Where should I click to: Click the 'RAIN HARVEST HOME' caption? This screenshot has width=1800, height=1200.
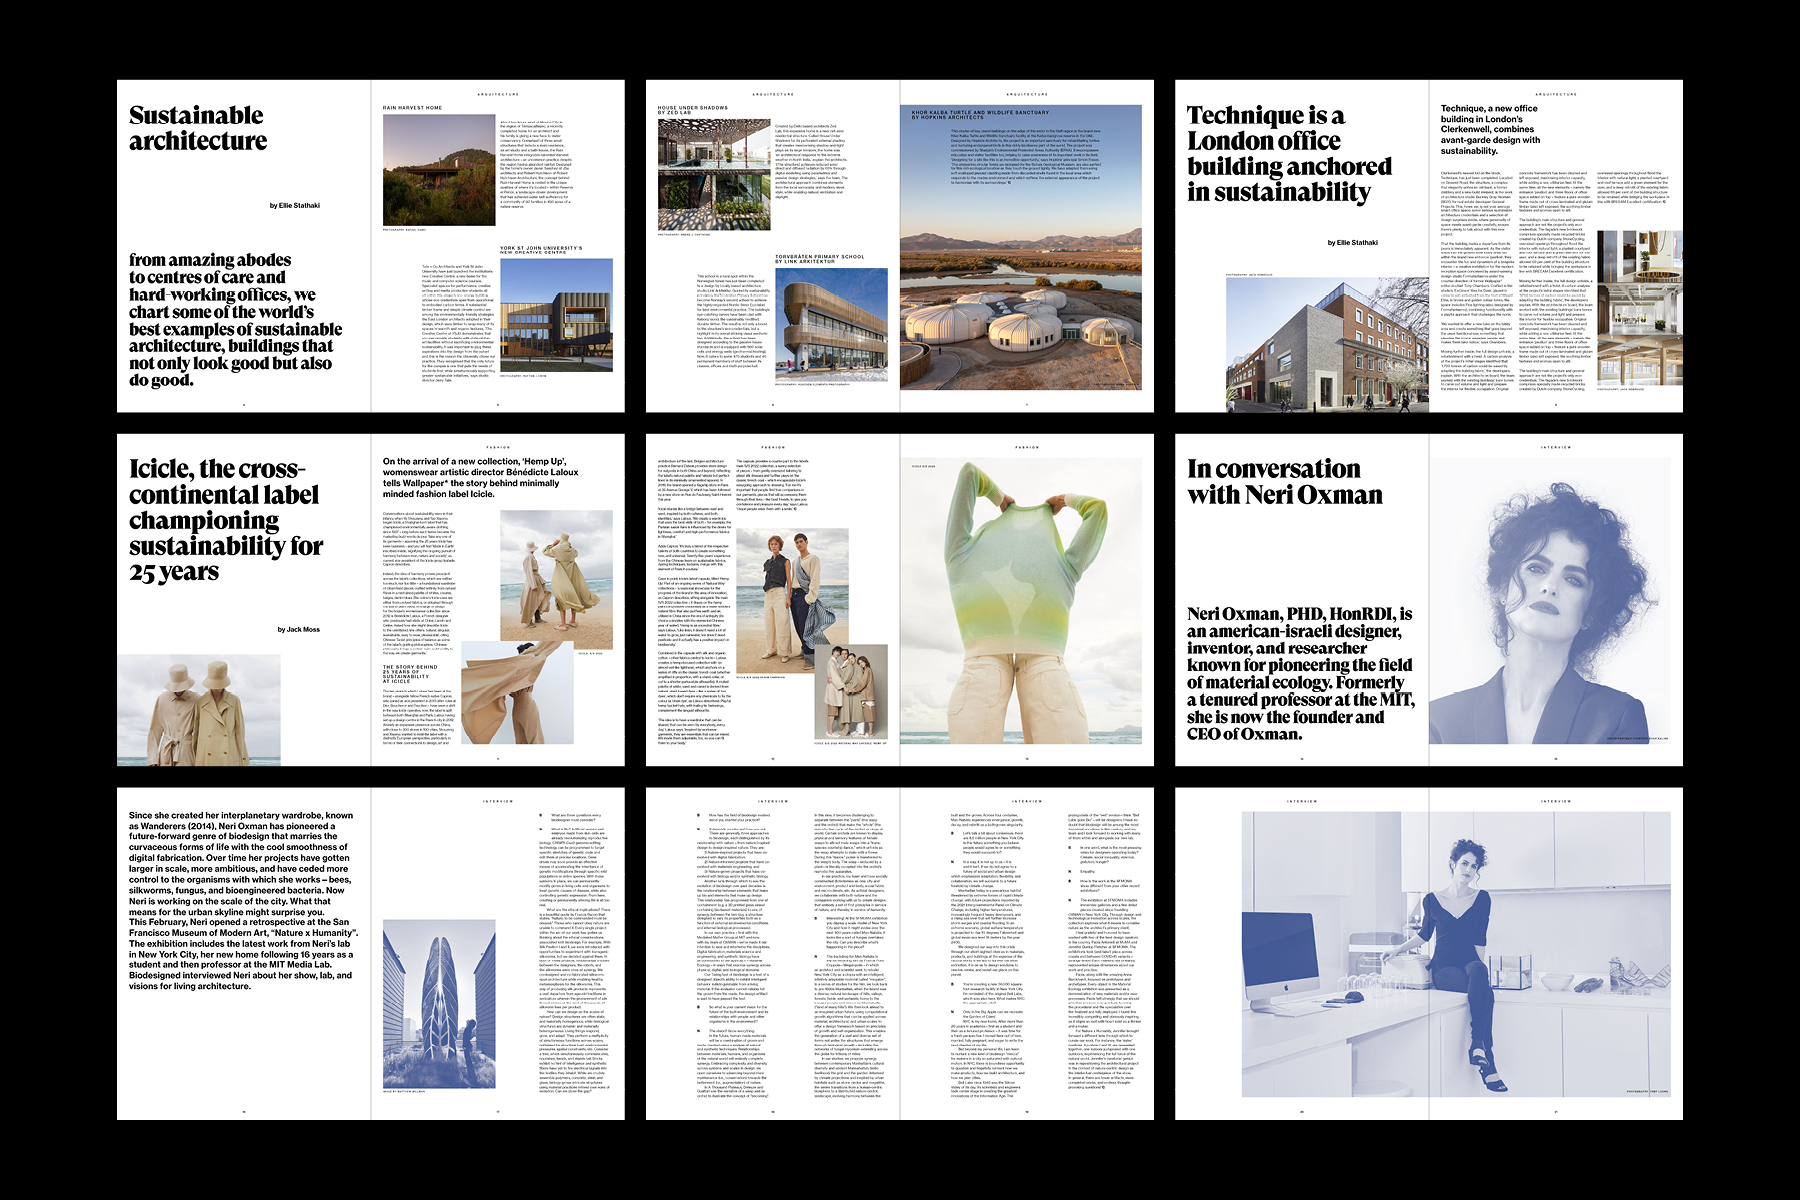click(412, 108)
